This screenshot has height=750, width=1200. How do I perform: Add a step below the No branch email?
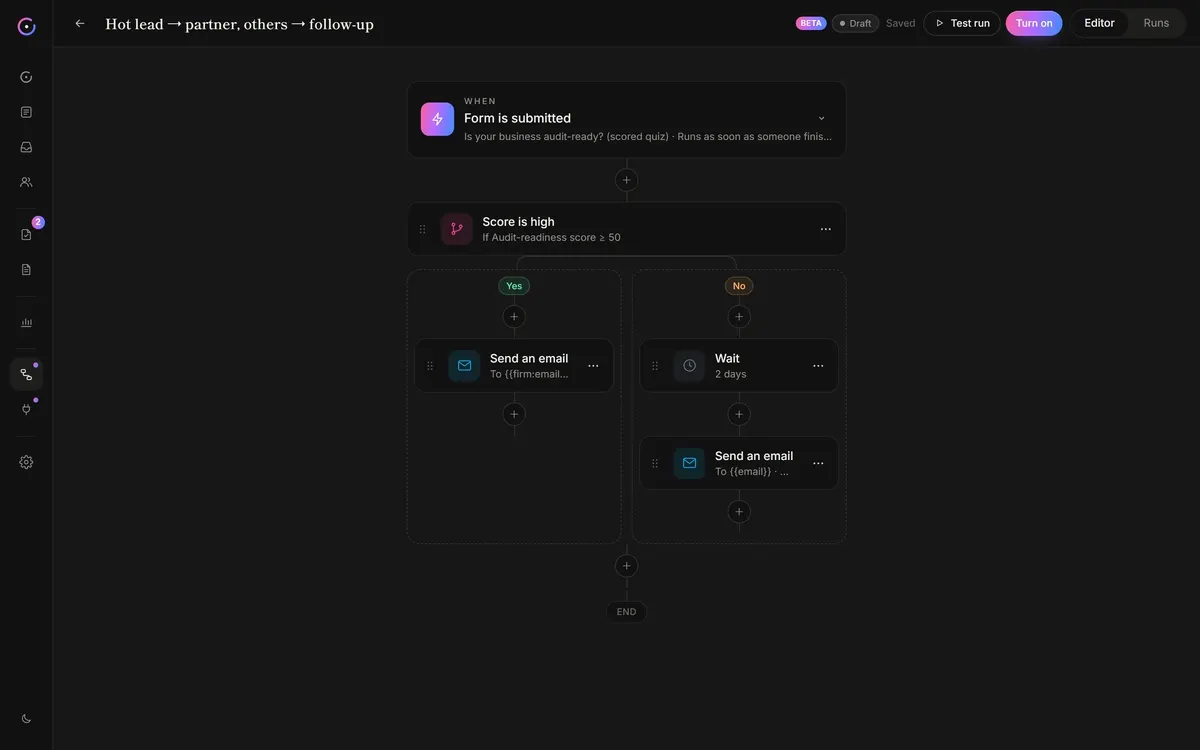[739, 512]
